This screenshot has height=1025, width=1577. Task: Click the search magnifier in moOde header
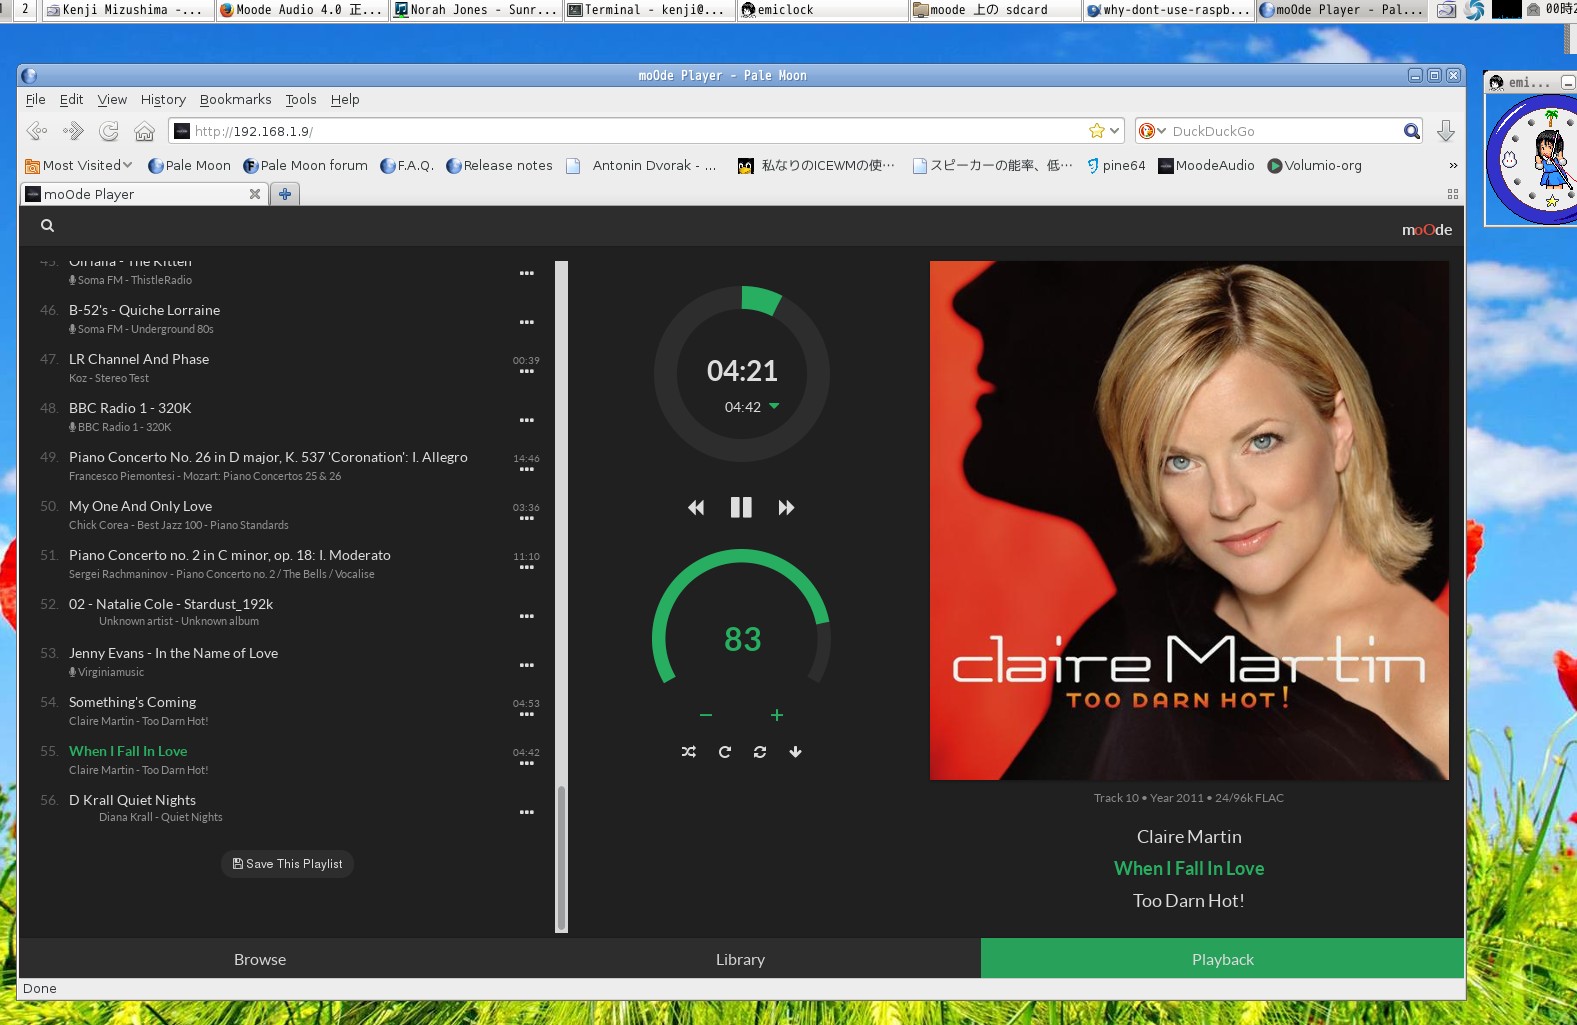tap(47, 226)
